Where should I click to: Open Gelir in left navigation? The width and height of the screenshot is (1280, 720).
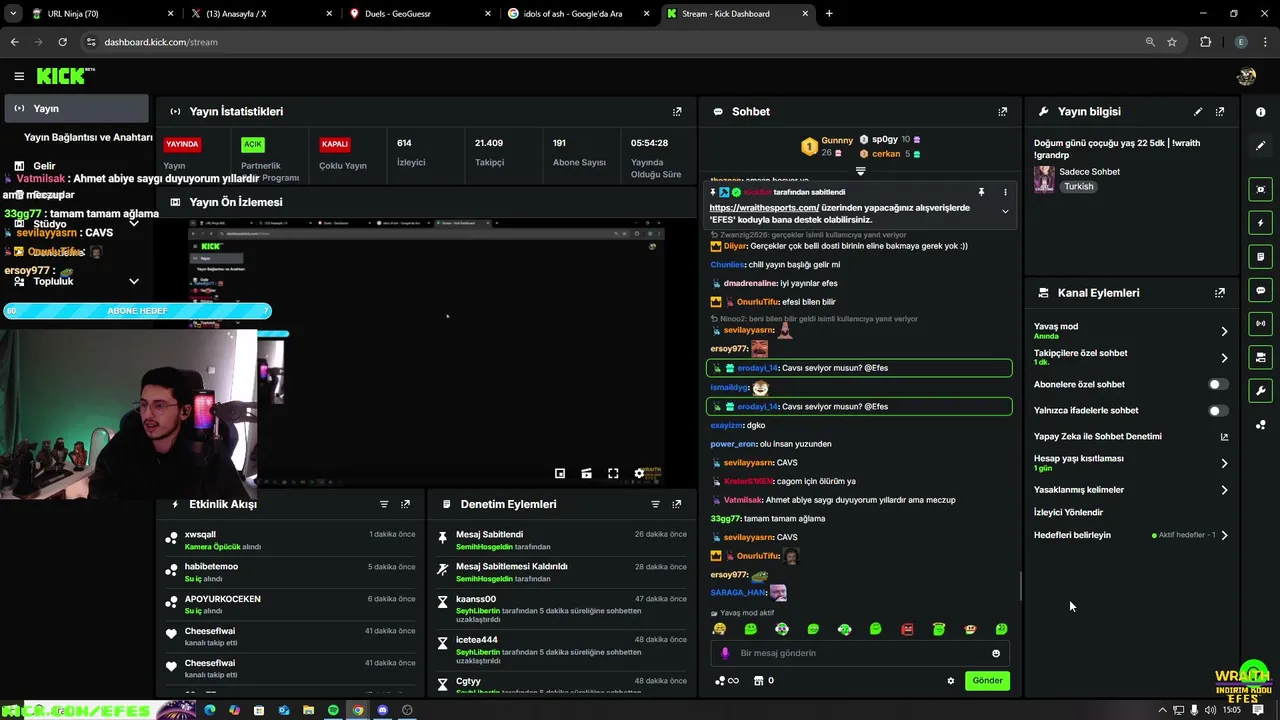tap(44, 166)
